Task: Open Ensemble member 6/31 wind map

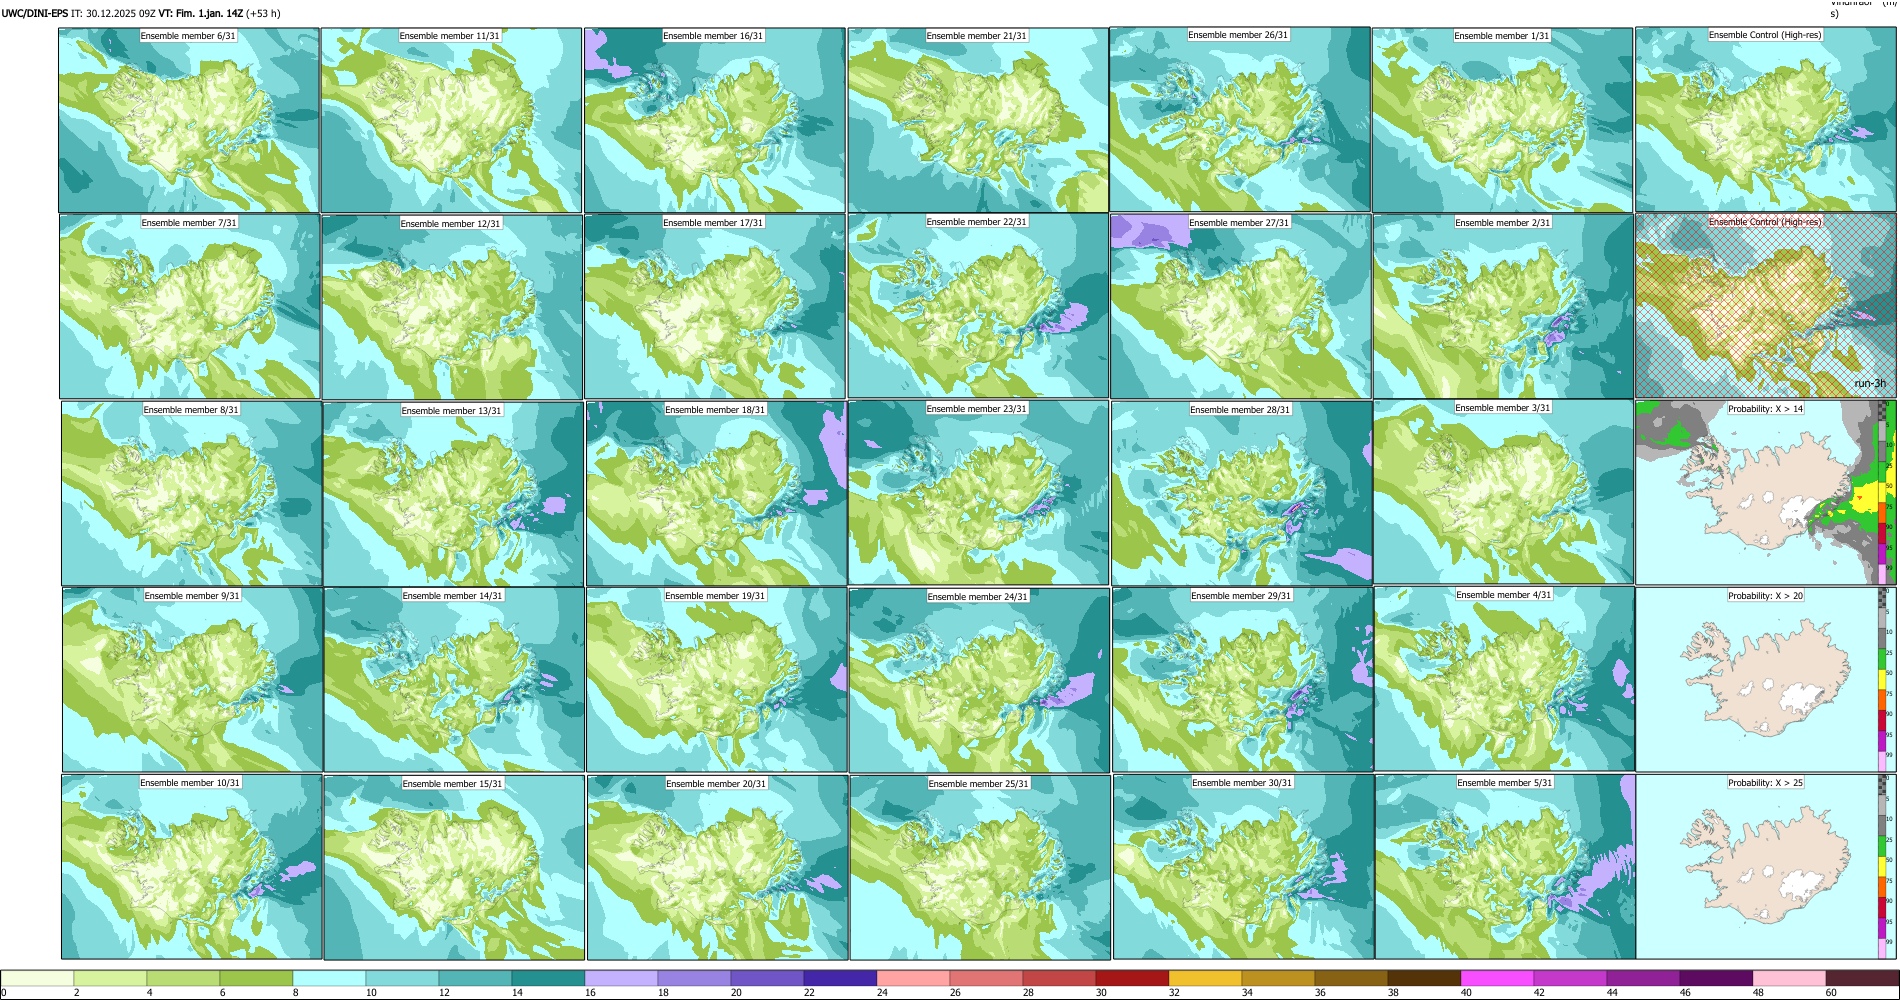Action: click(189, 120)
